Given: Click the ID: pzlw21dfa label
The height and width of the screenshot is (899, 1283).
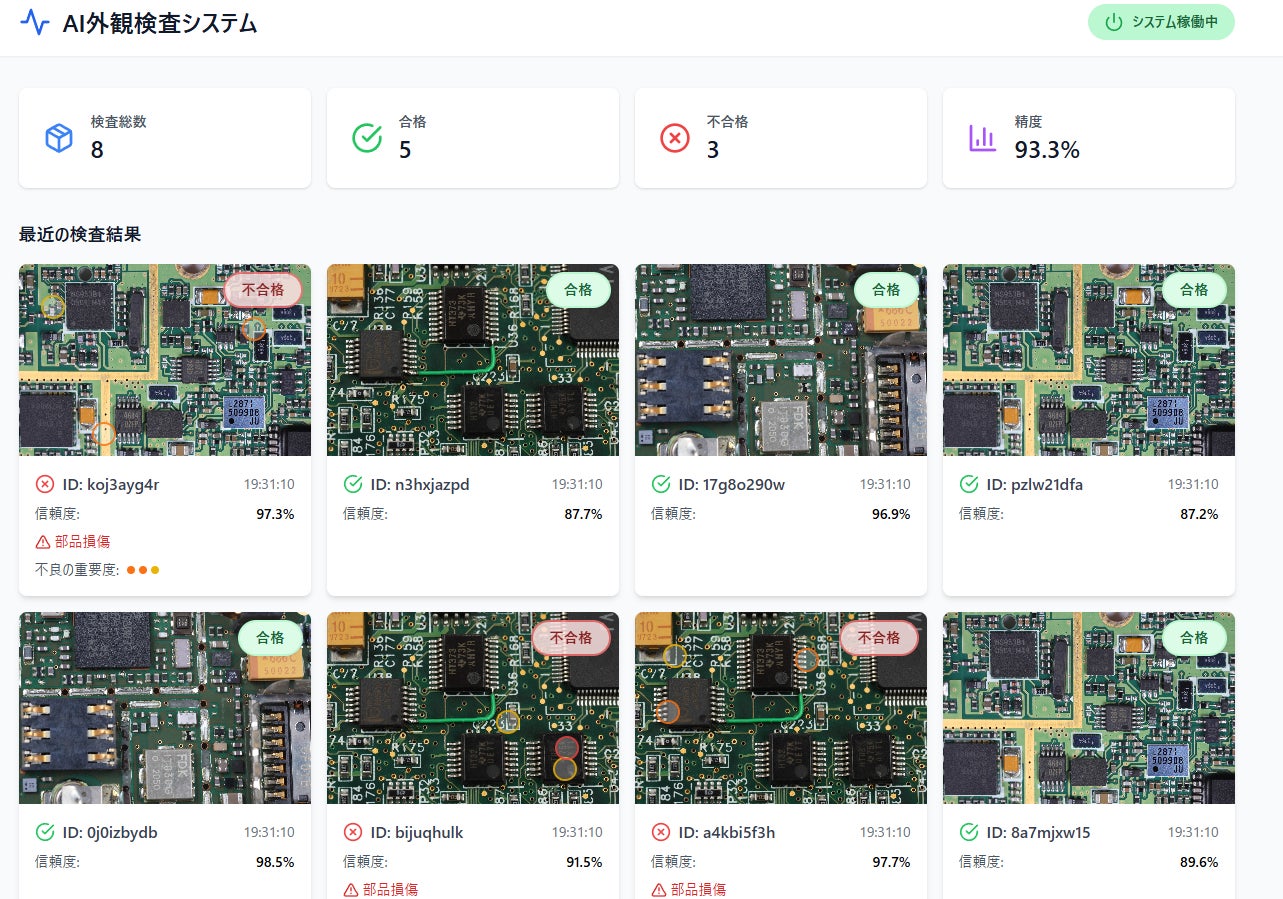Looking at the screenshot, I should point(1035,485).
